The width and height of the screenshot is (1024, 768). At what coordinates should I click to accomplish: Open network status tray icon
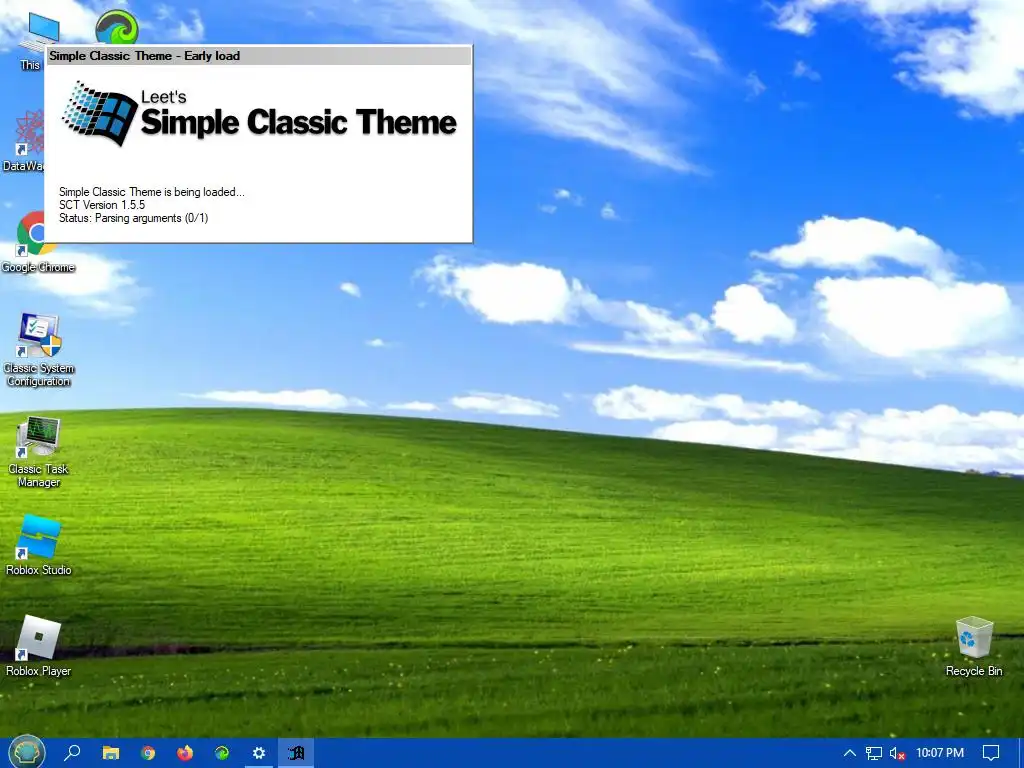tap(874, 753)
